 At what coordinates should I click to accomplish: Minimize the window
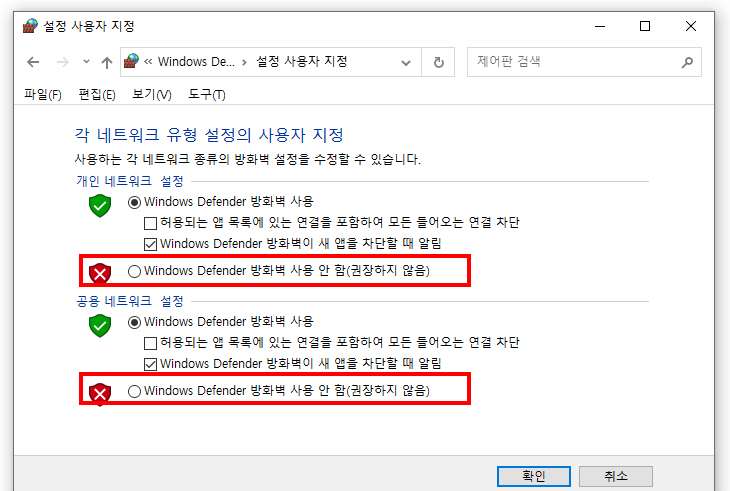[600, 26]
